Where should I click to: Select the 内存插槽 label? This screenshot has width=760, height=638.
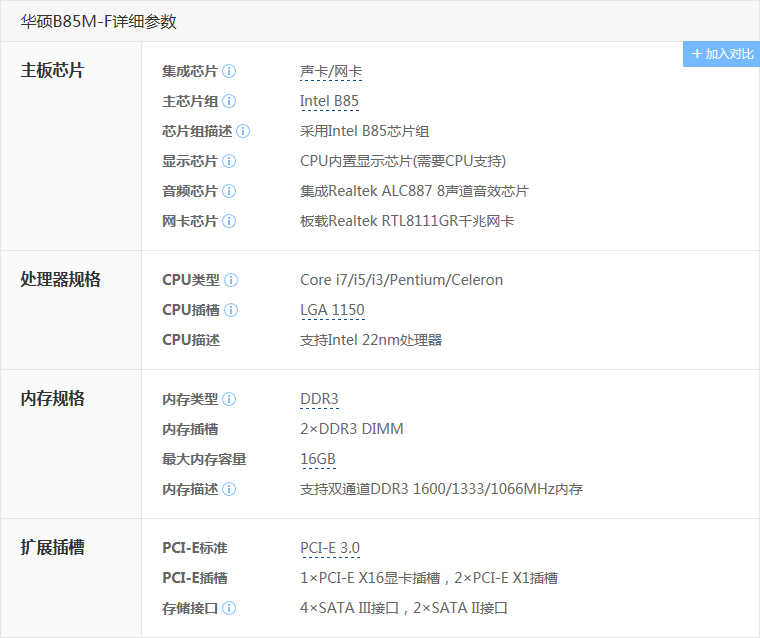pos(190,430)
